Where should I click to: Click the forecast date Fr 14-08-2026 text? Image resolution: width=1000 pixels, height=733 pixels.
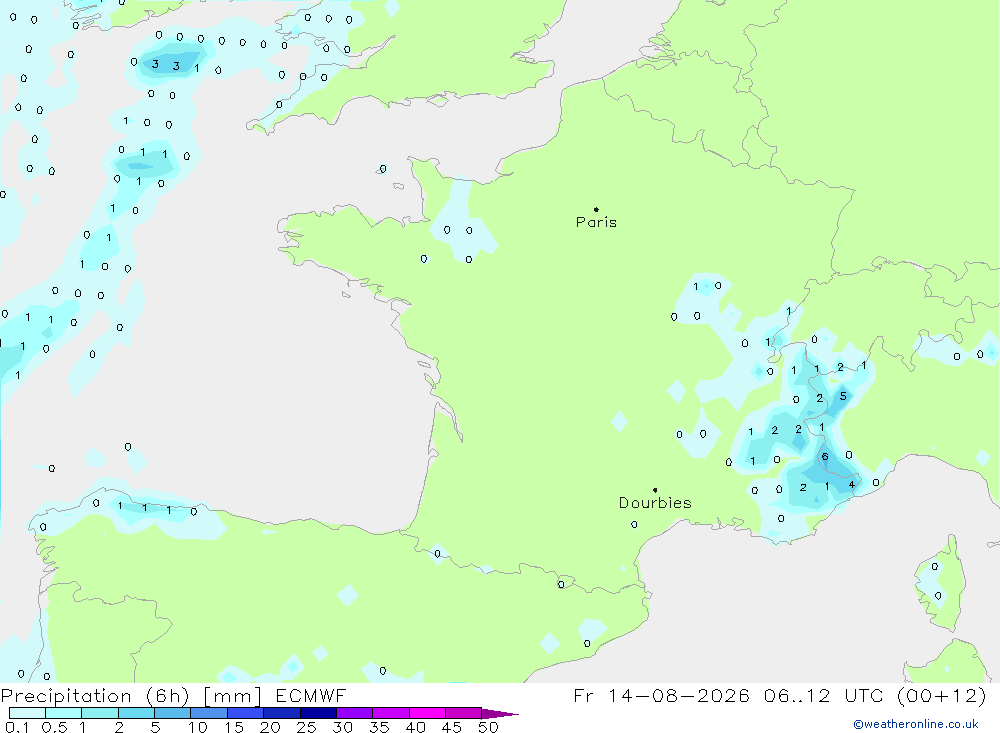661,695
